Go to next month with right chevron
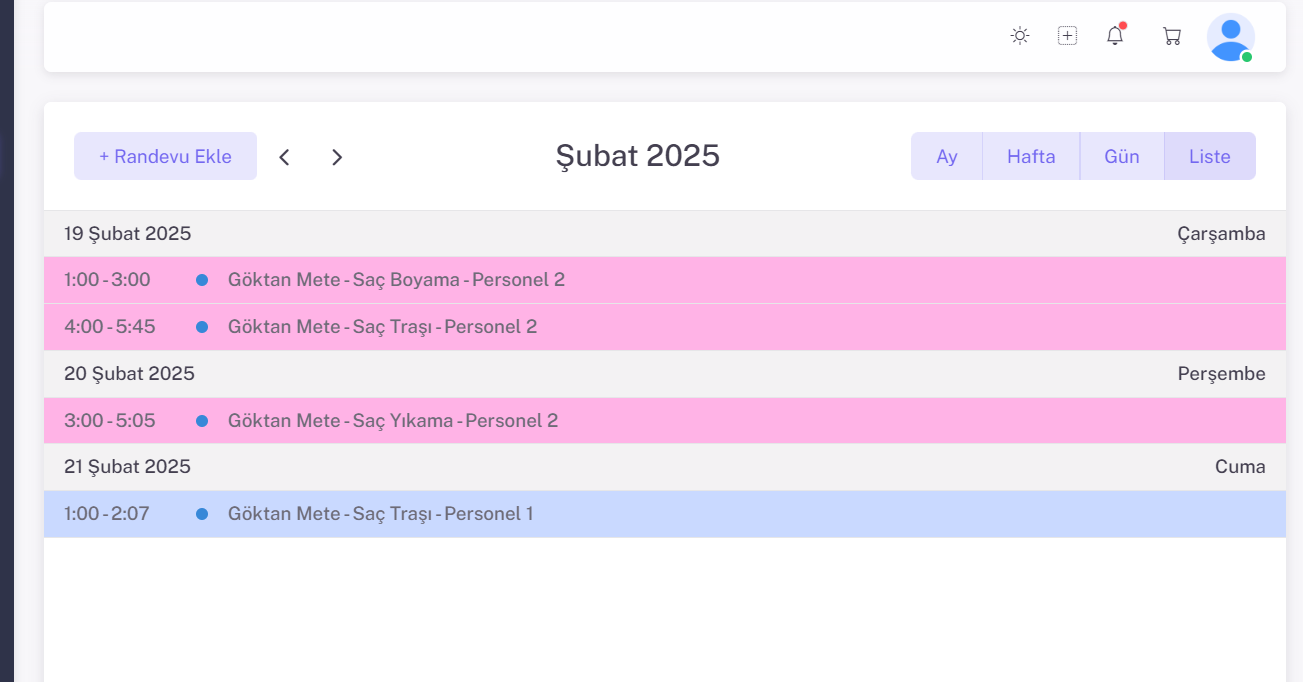 point(337,157)
